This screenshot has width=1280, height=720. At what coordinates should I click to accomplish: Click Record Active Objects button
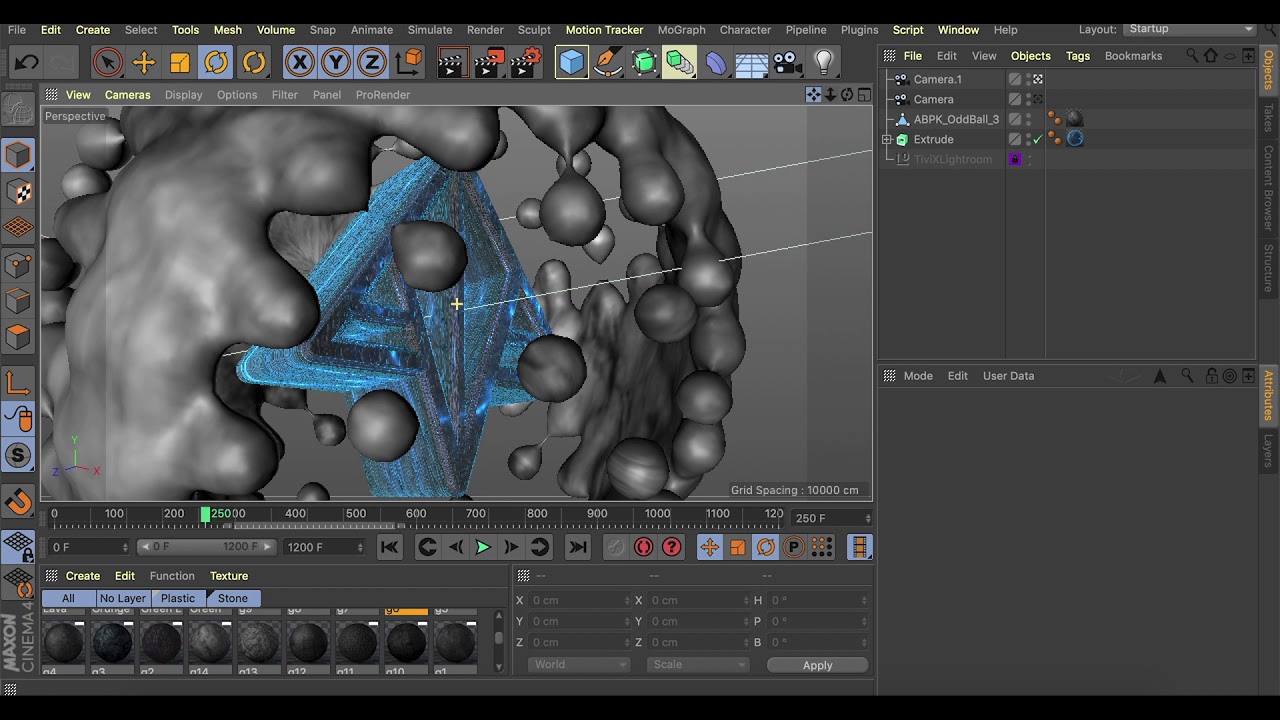coord(615,547)
